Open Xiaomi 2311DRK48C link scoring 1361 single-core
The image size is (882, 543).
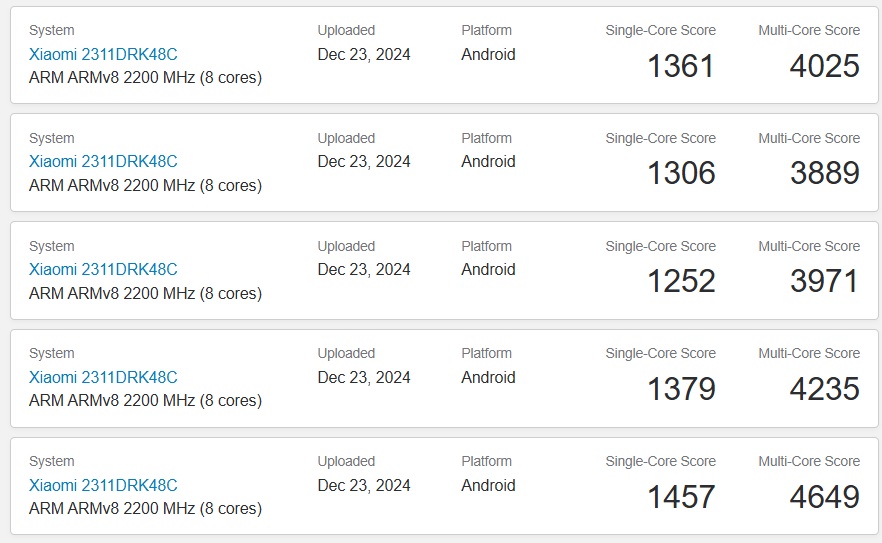[103, 55]
